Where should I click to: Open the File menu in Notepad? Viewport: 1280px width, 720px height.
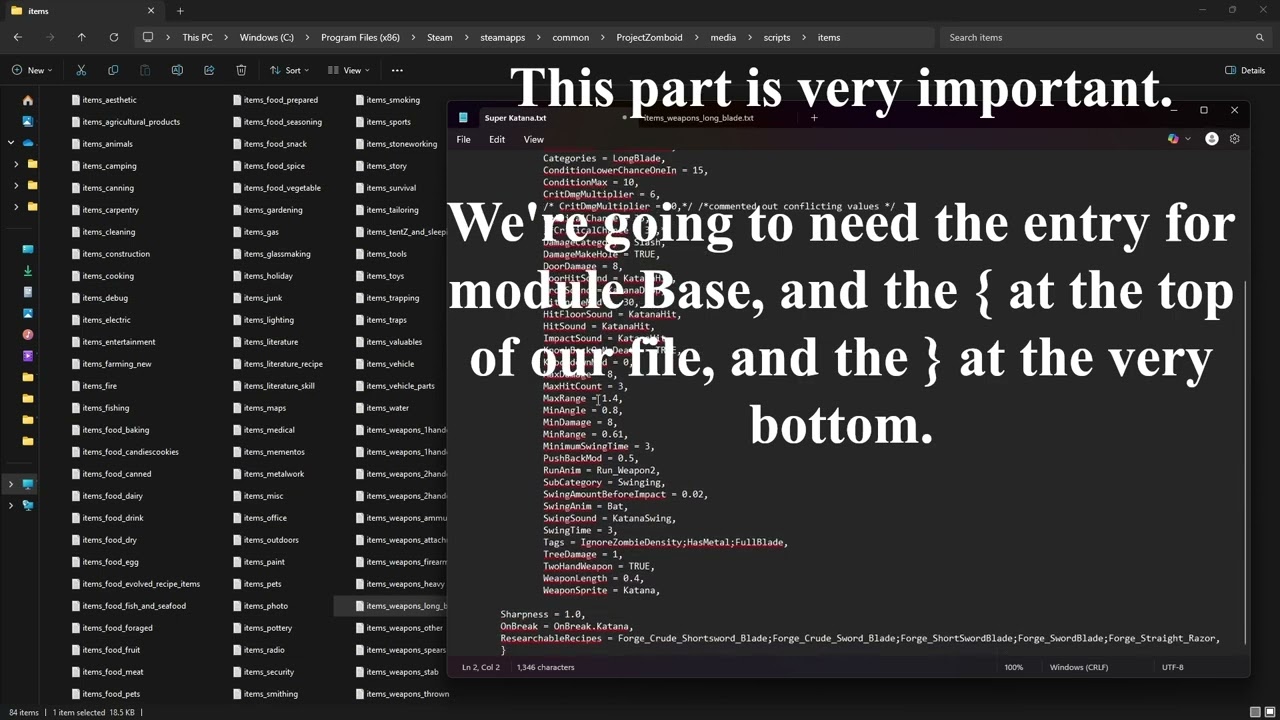464,139
